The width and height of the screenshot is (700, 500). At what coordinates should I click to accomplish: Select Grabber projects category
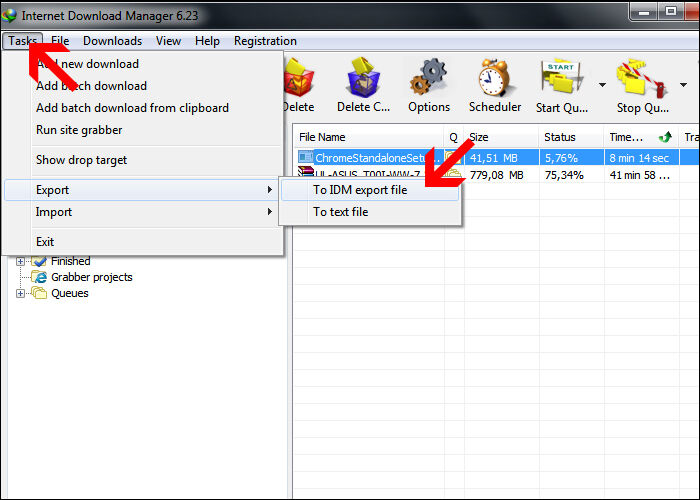92,277
